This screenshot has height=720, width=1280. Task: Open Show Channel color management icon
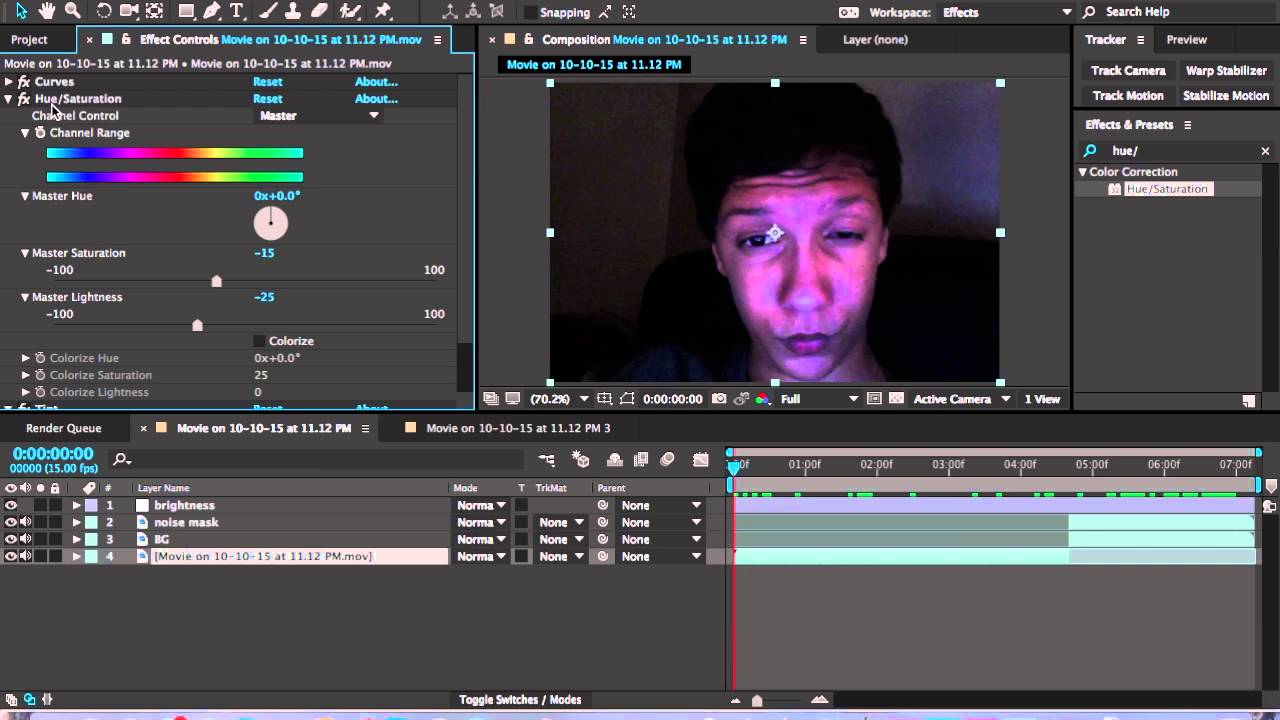763,399
